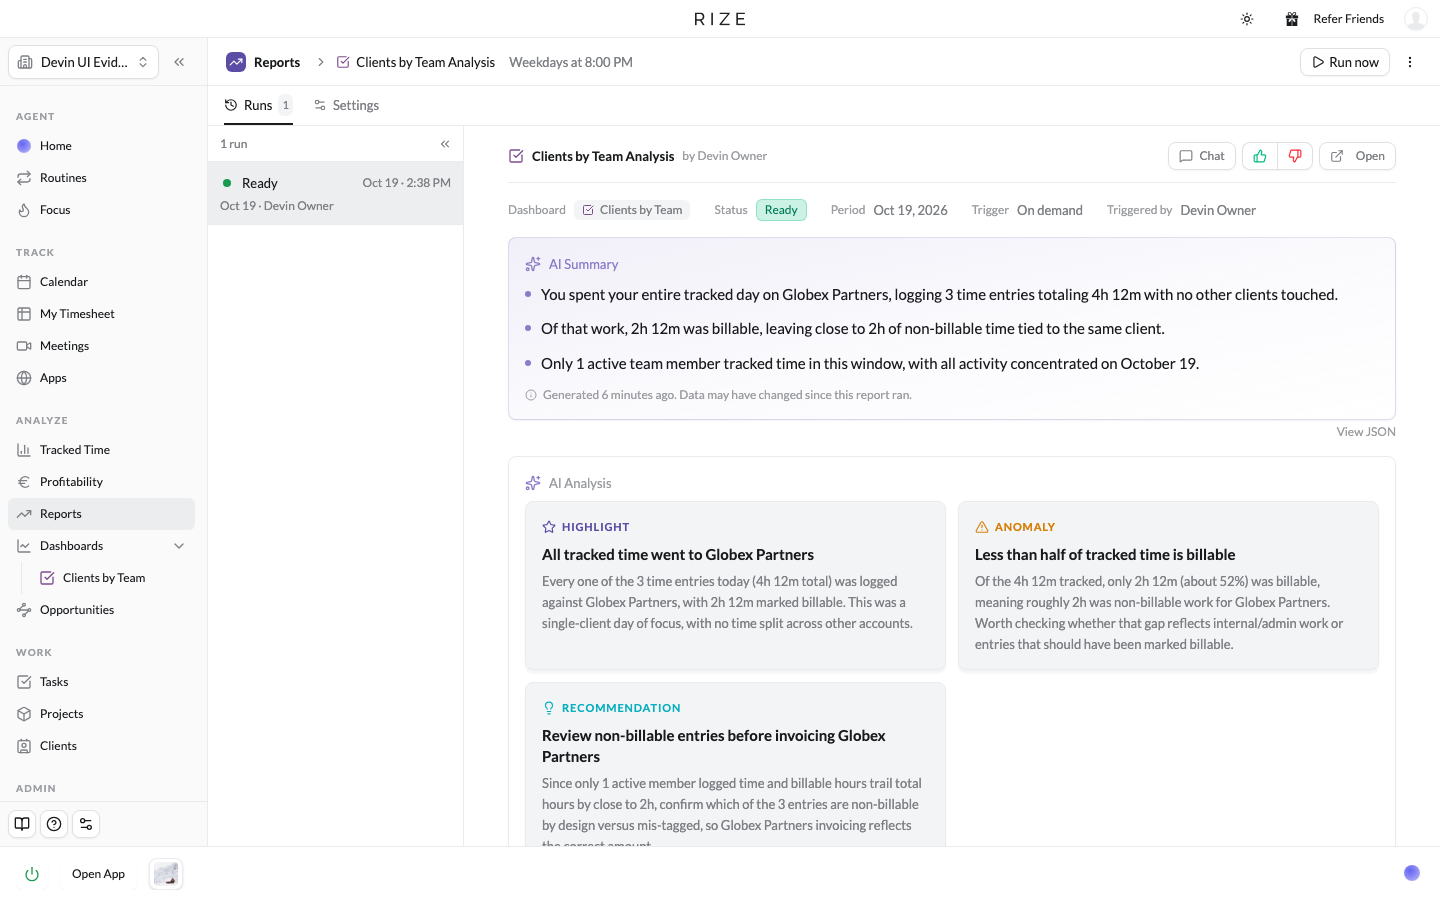Open the Projects page
This screenshot has height=900, width=1440.
[x=101, y=714]
